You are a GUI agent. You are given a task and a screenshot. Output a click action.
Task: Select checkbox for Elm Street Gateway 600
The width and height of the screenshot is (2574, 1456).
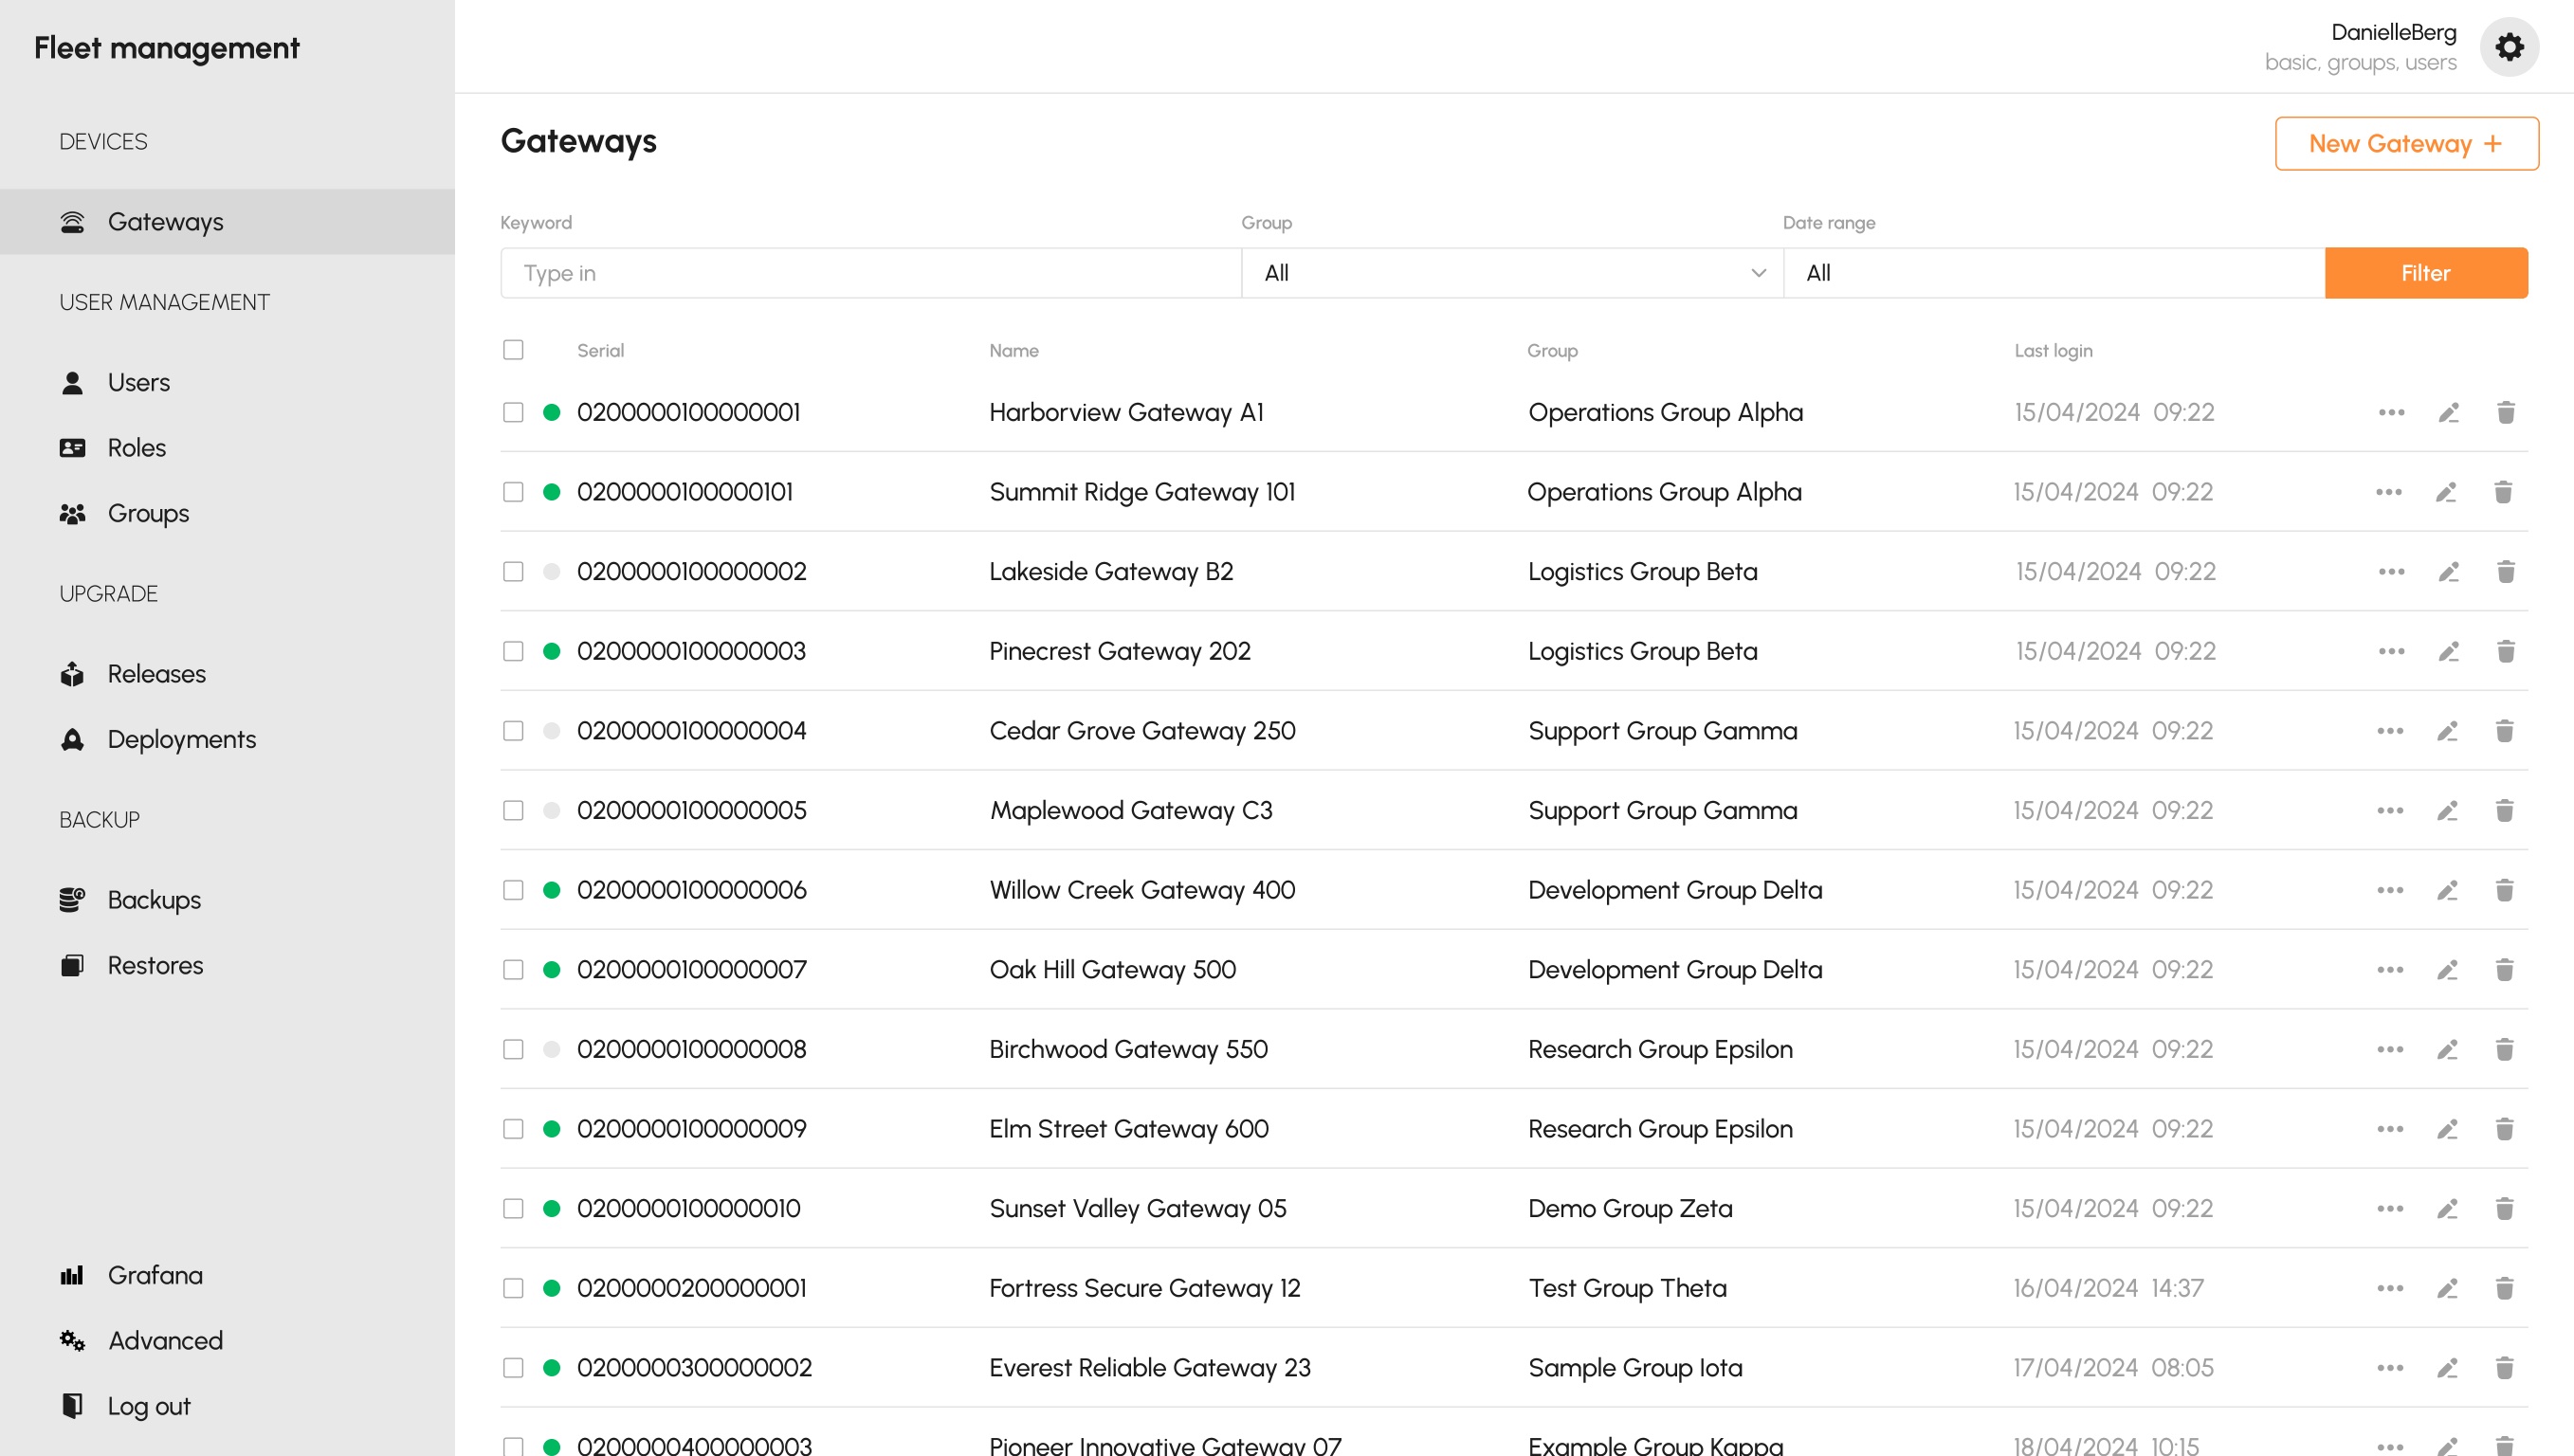513,1129
